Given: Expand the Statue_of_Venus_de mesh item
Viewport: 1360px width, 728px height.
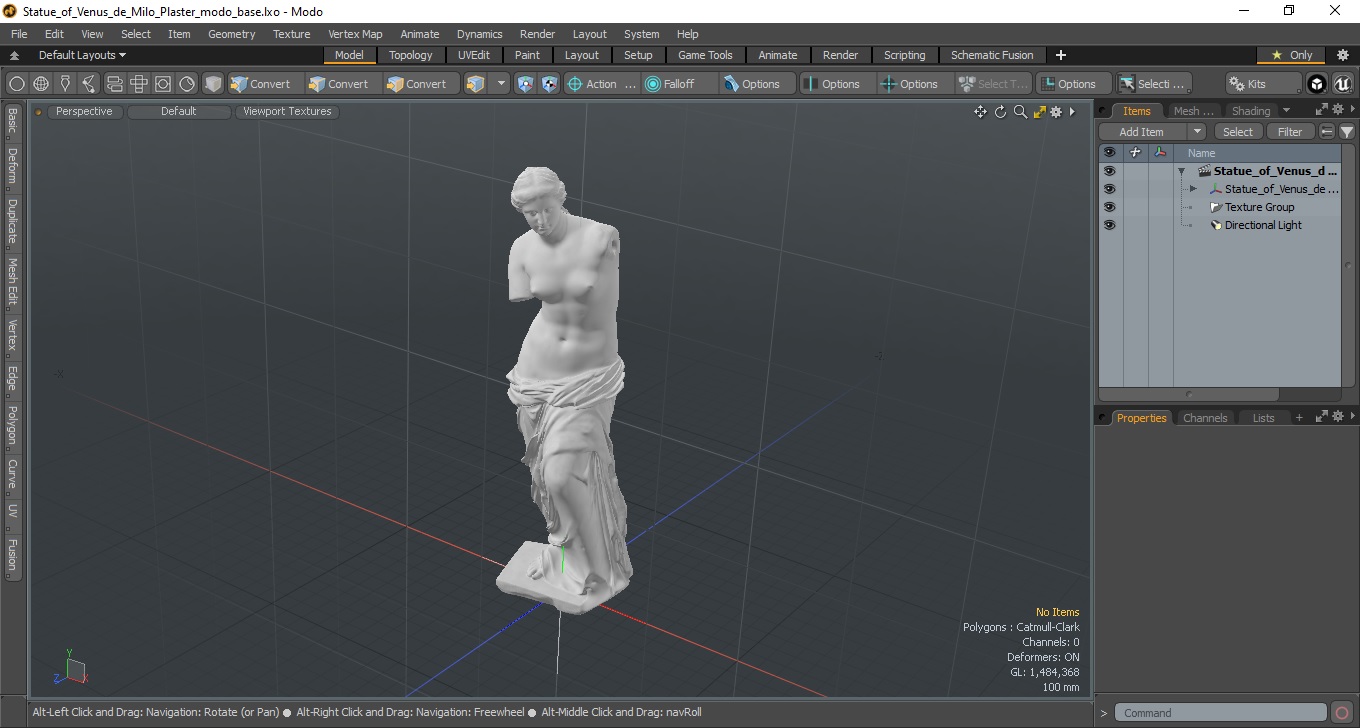Looking at the screenshot, I should (x=1193, y=189).
